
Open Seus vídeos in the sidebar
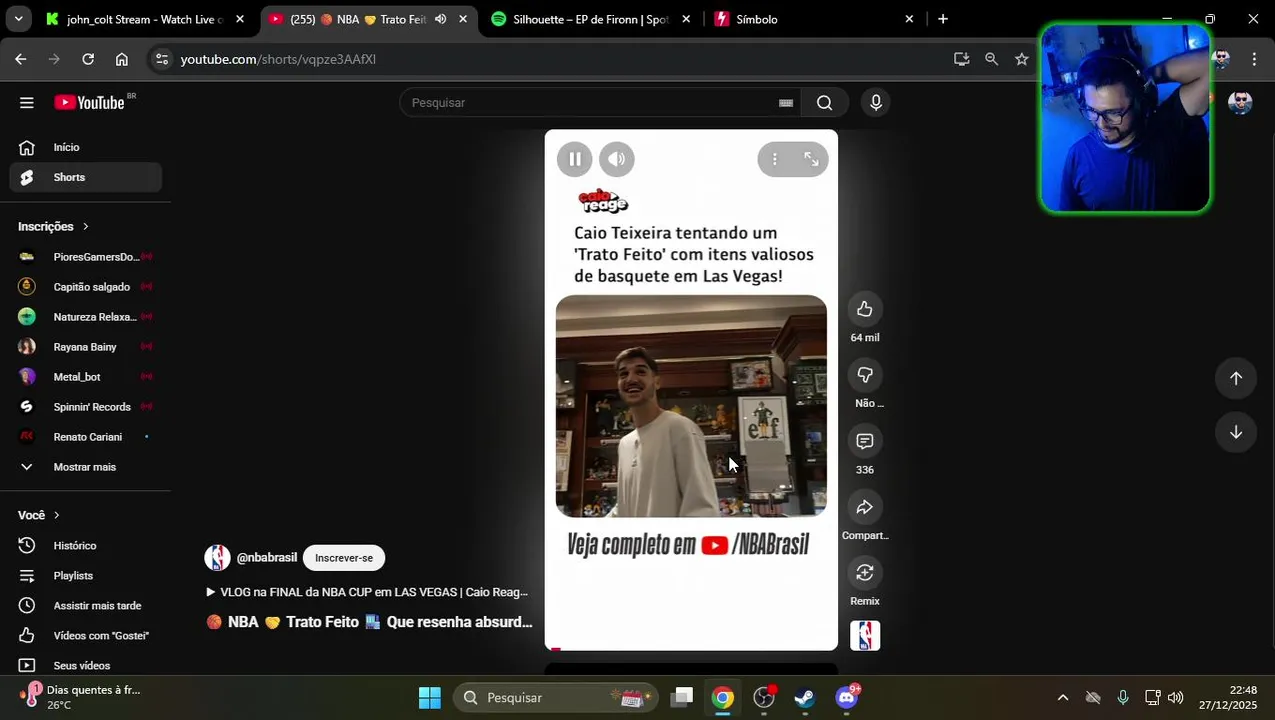tap(86, 666)
